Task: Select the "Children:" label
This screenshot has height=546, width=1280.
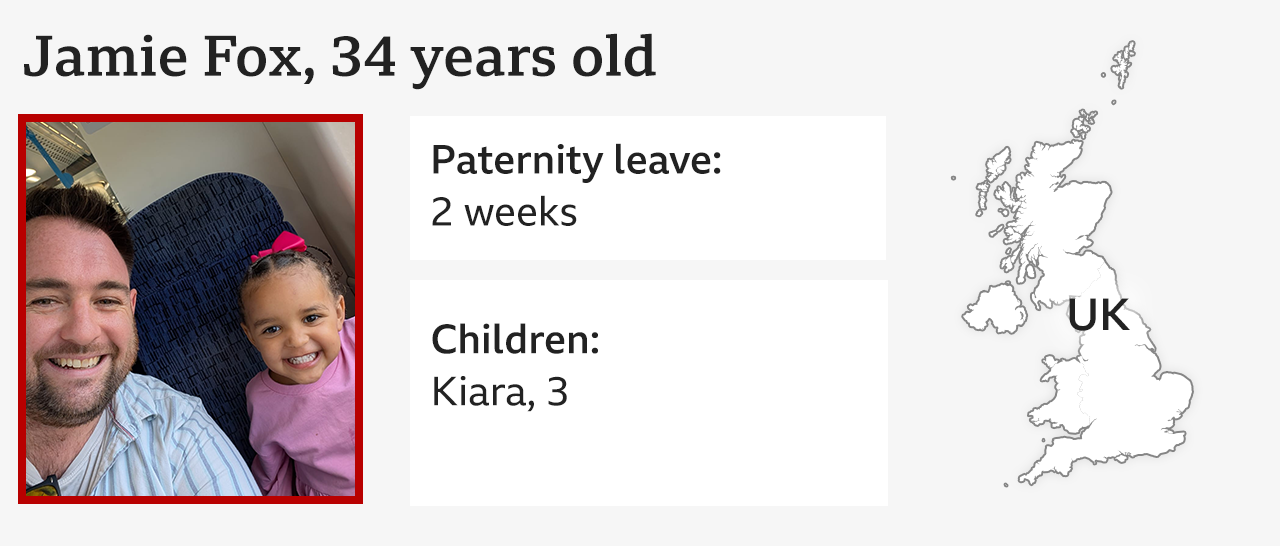Action: pos(515,341)
